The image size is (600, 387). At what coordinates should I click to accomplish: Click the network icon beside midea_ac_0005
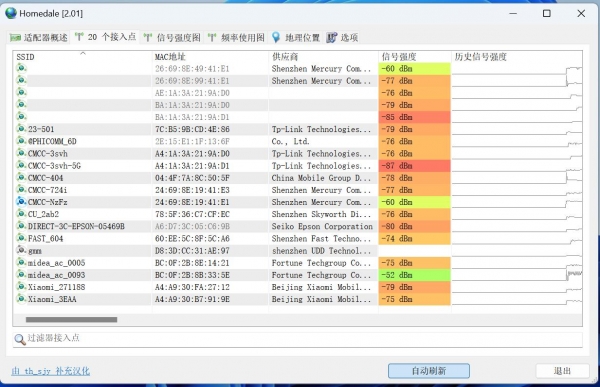click(21, 263)
